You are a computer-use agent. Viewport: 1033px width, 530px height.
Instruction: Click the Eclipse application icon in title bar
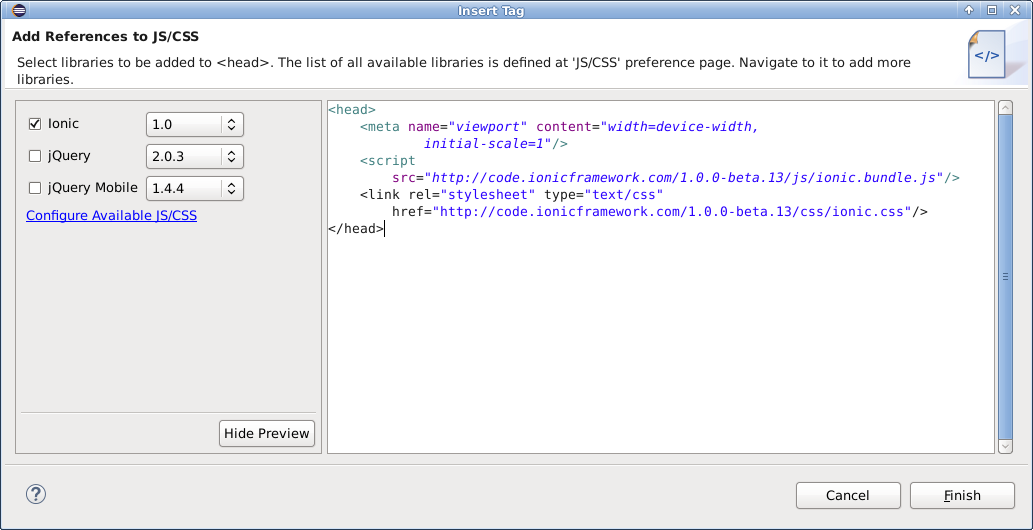(x=19, y=10)
